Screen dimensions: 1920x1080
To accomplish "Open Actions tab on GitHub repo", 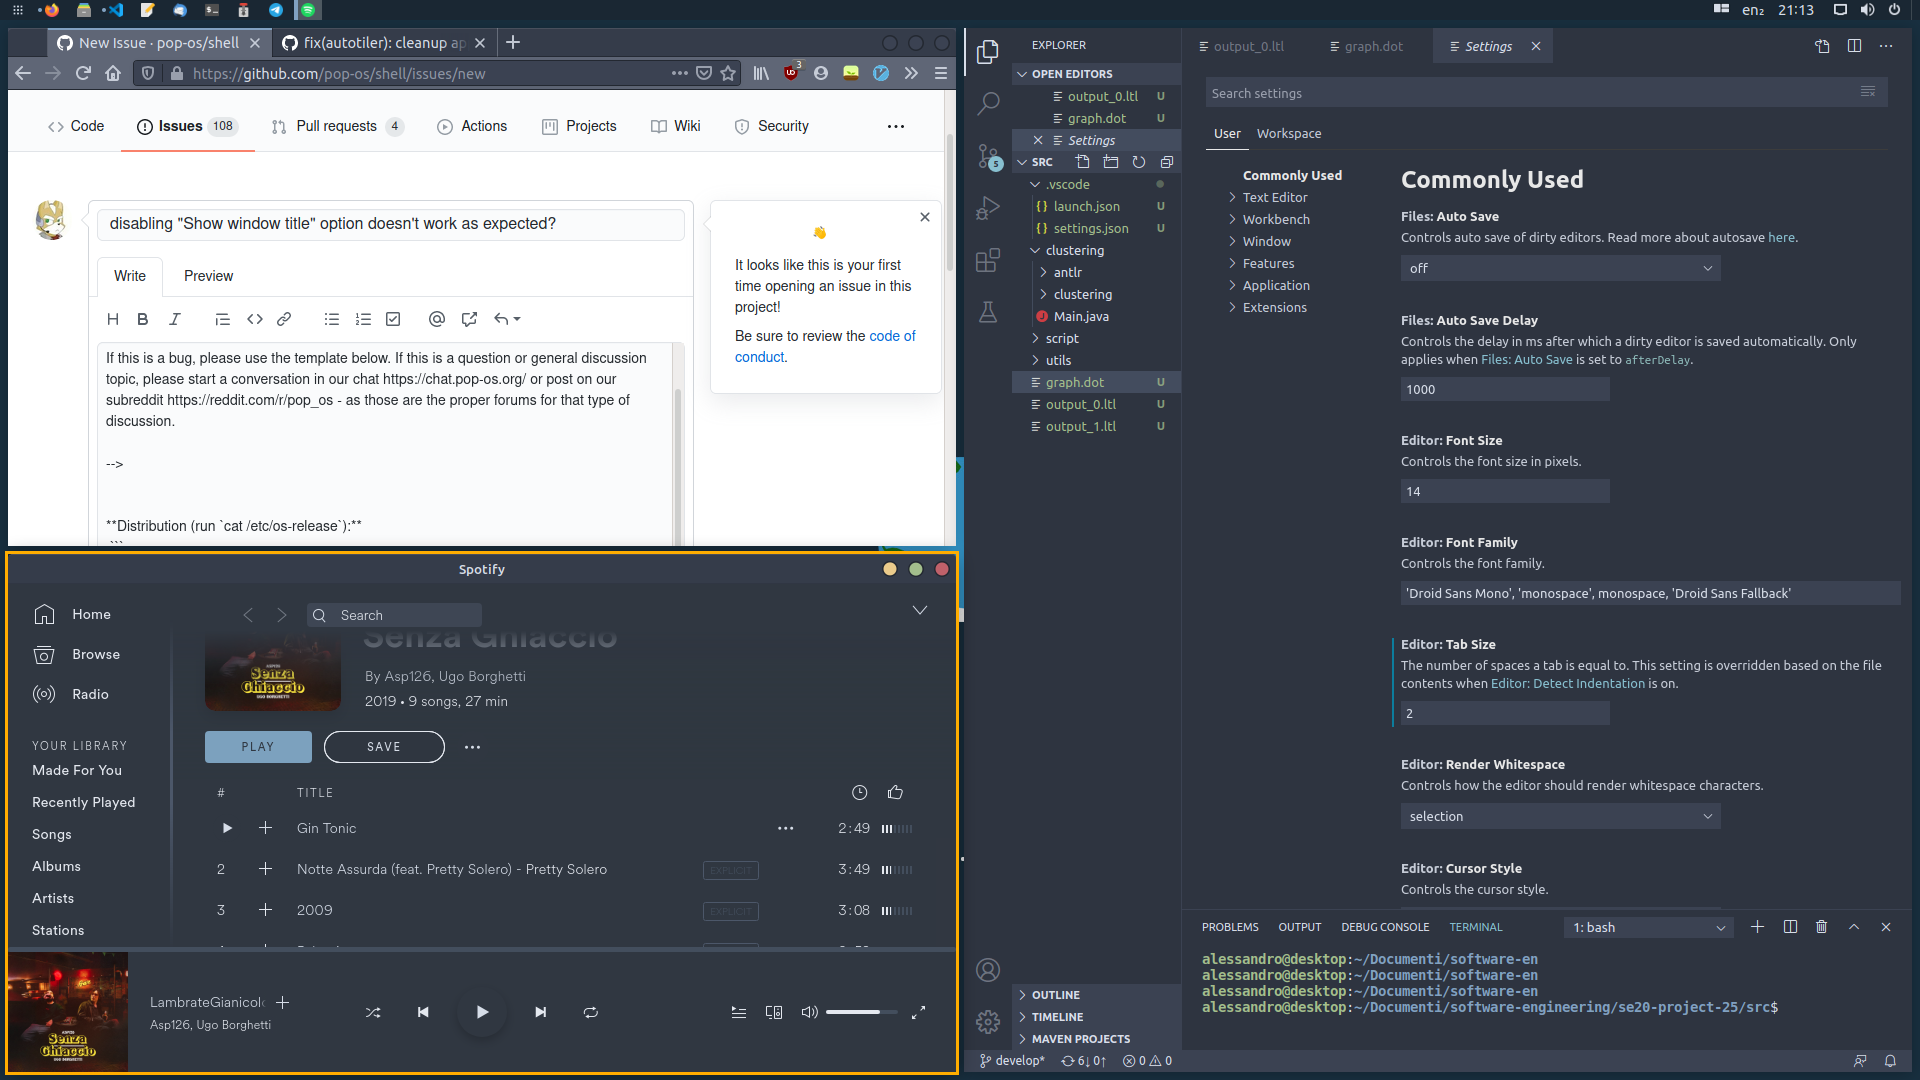I will (472, 126).
